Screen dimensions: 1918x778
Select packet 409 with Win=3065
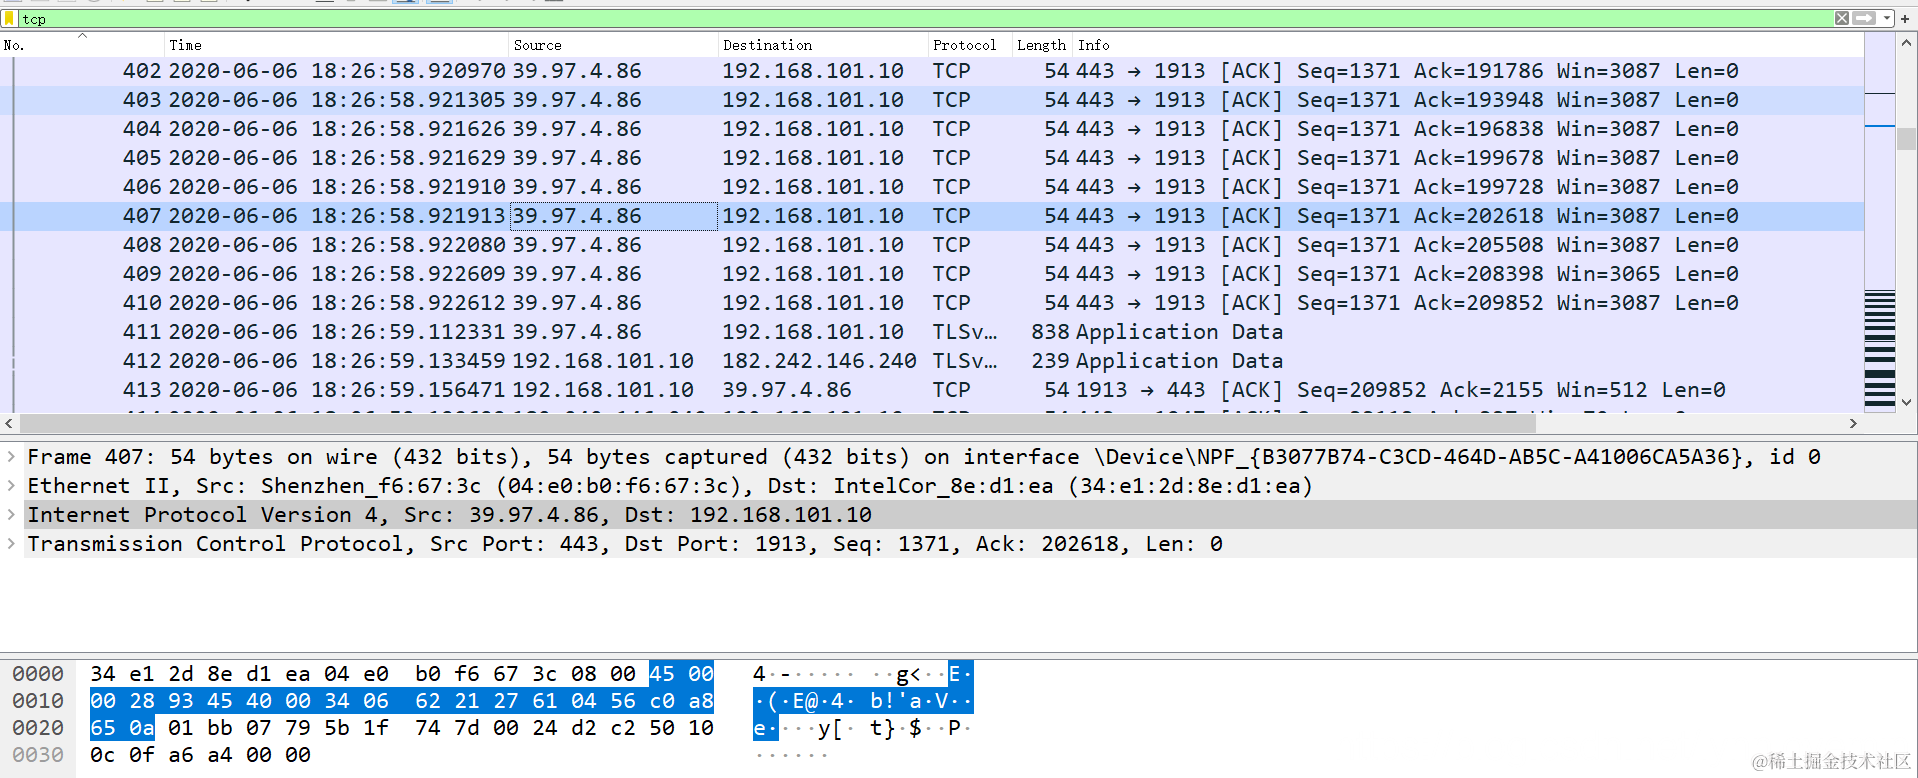tap(932, 274)
